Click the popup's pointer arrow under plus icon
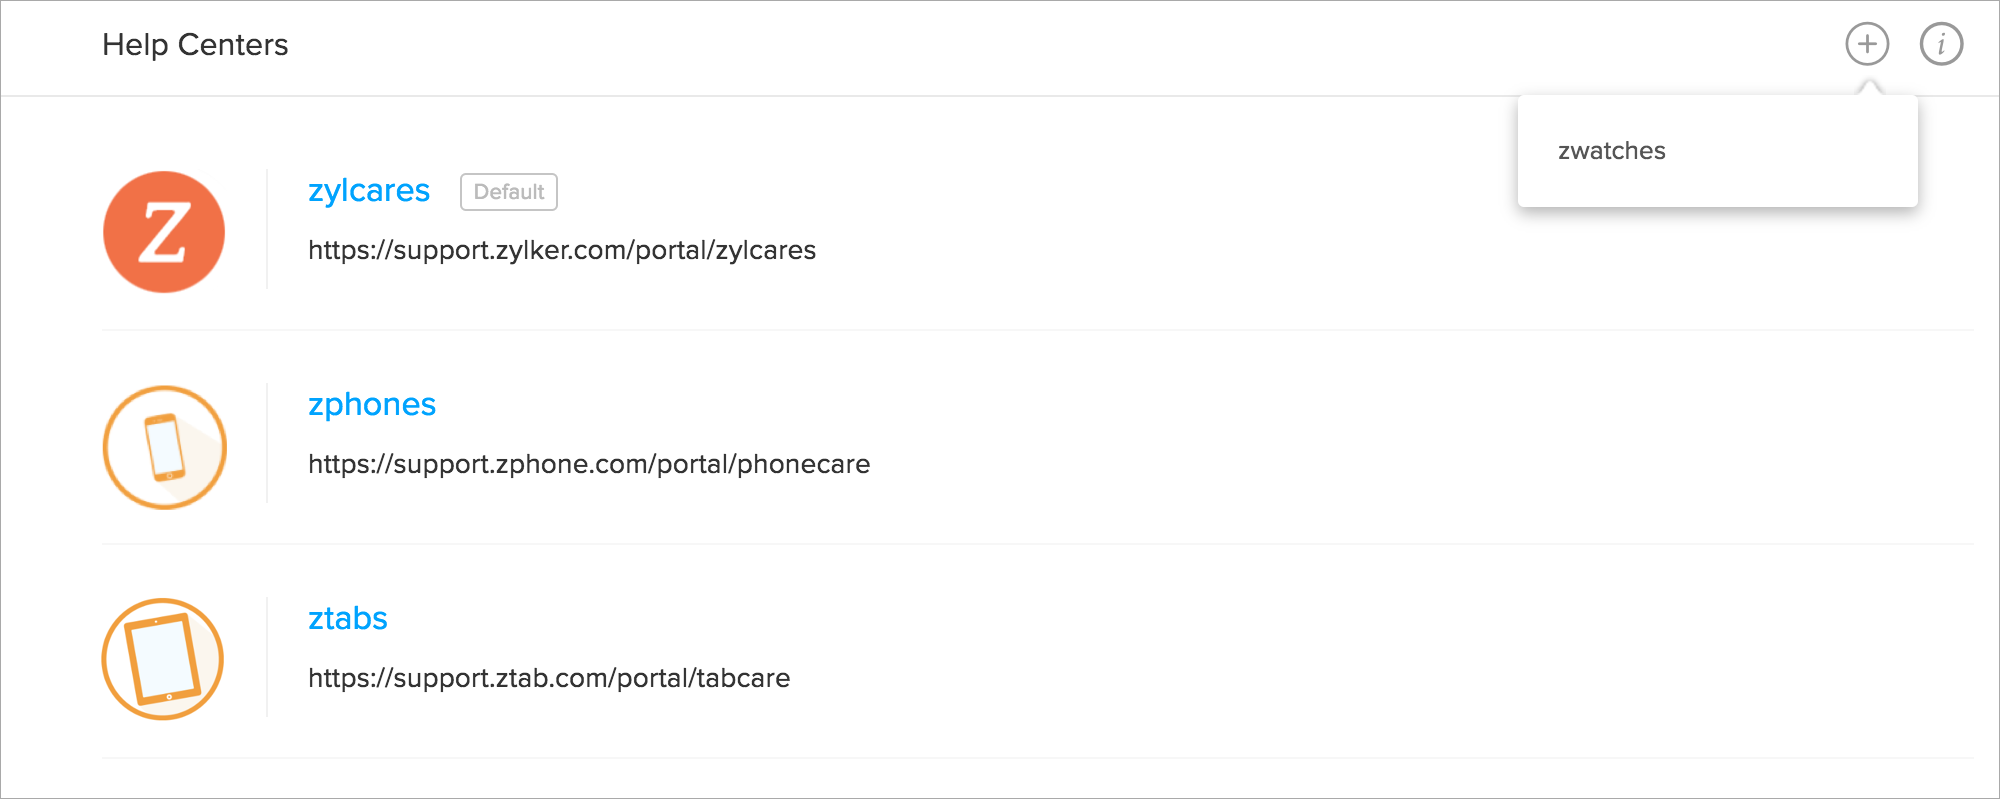2000x799 pixels. click(x=1868, y=89)
